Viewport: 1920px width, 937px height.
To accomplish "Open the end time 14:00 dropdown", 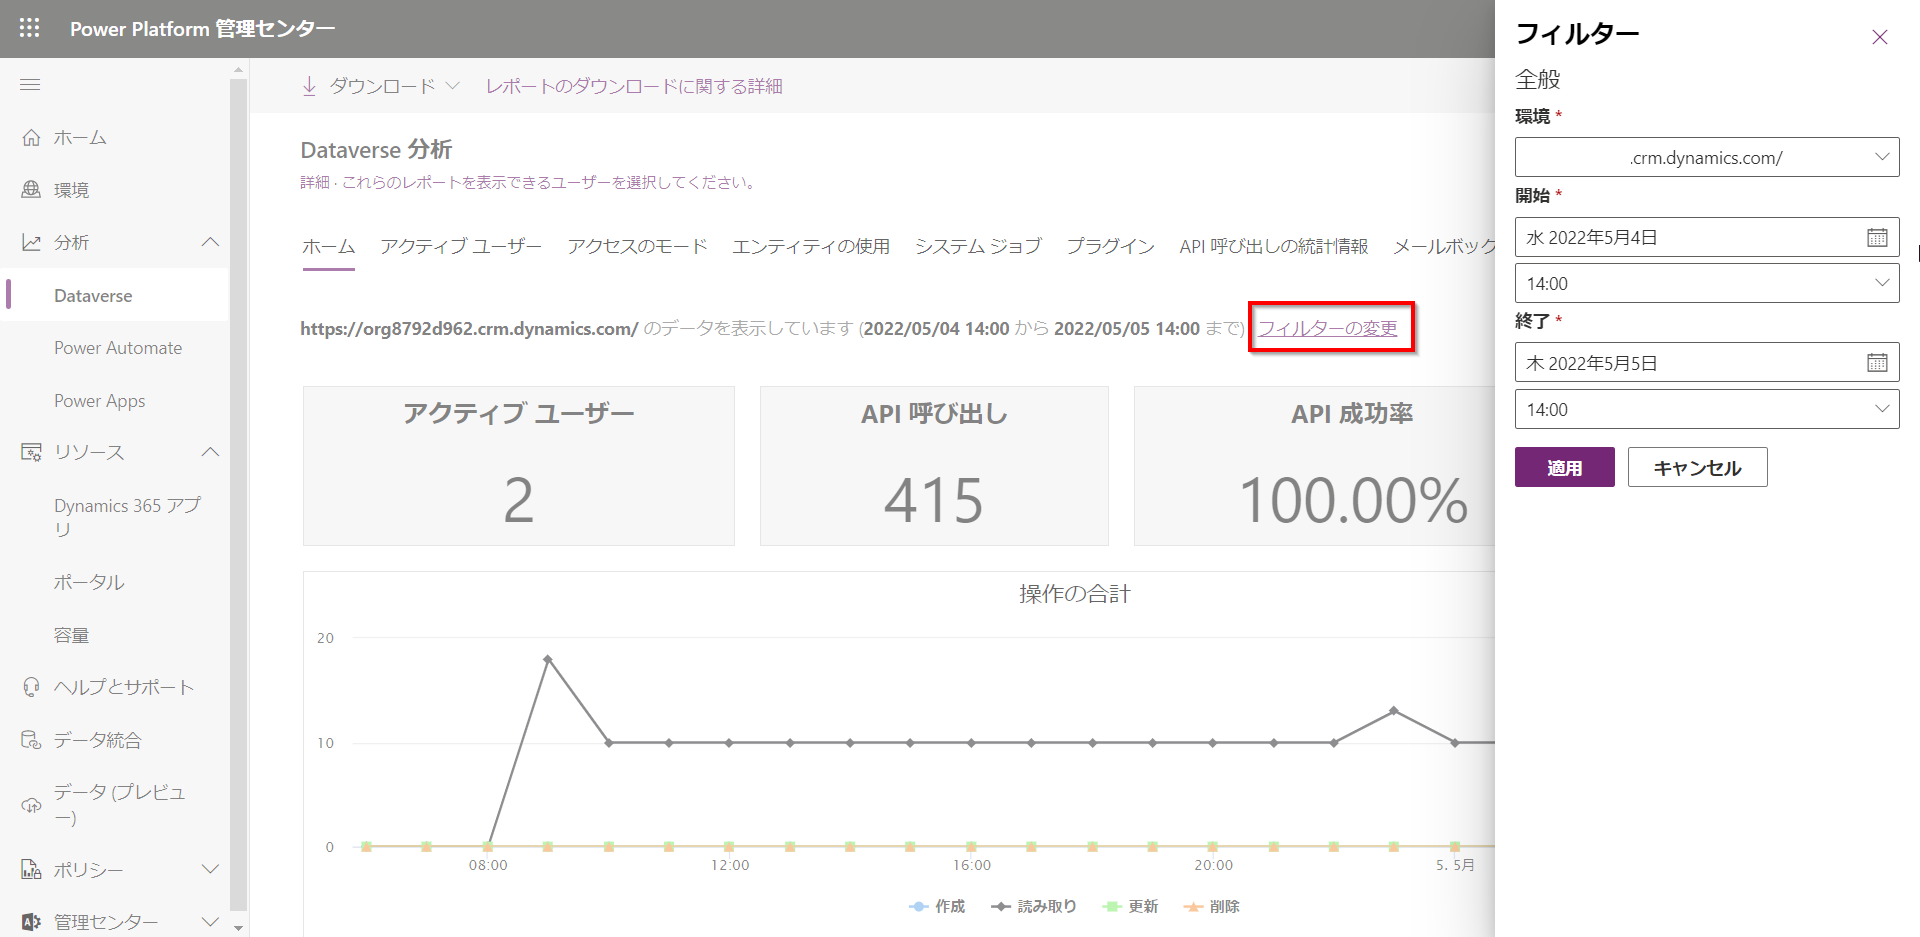I will tap(1707, 409).
